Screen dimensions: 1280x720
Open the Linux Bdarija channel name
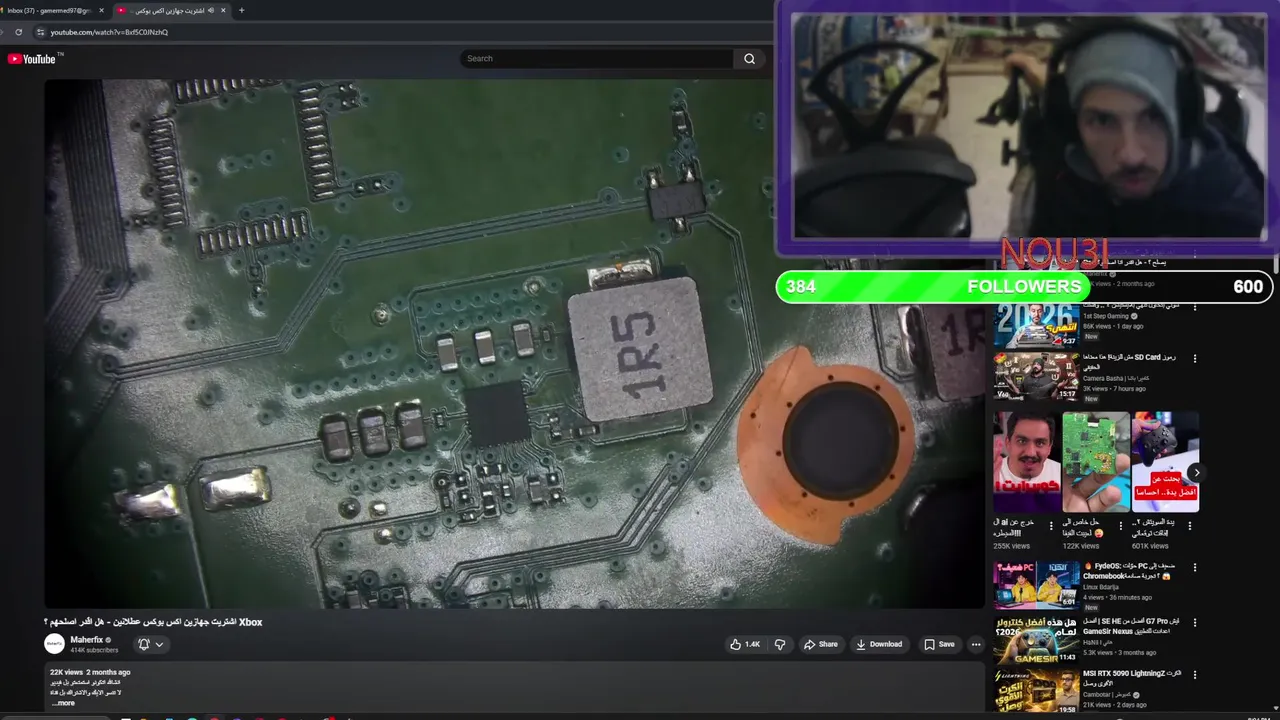click(1101, 587)
